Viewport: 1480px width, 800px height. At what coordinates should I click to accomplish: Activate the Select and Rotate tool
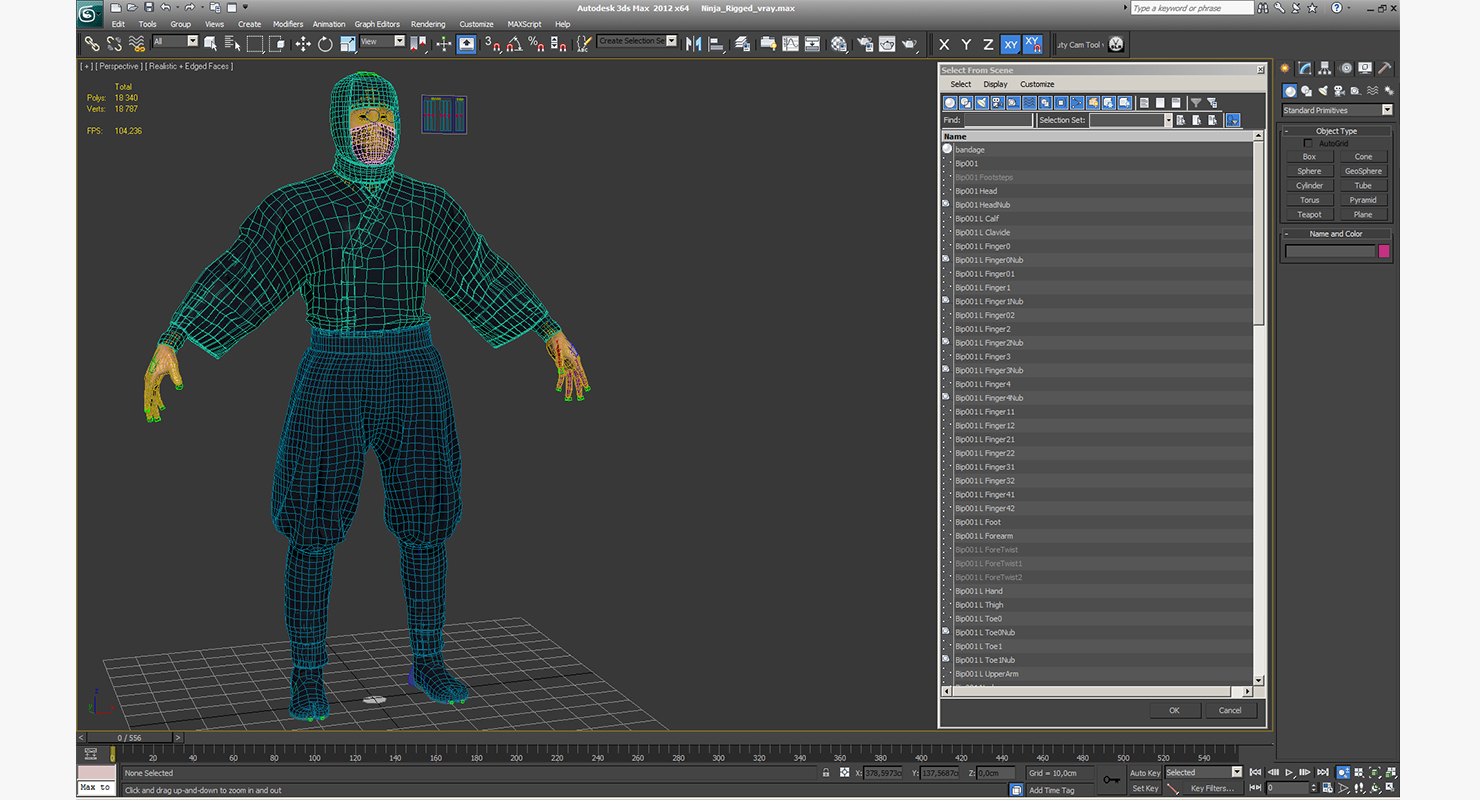click(325, 44)
